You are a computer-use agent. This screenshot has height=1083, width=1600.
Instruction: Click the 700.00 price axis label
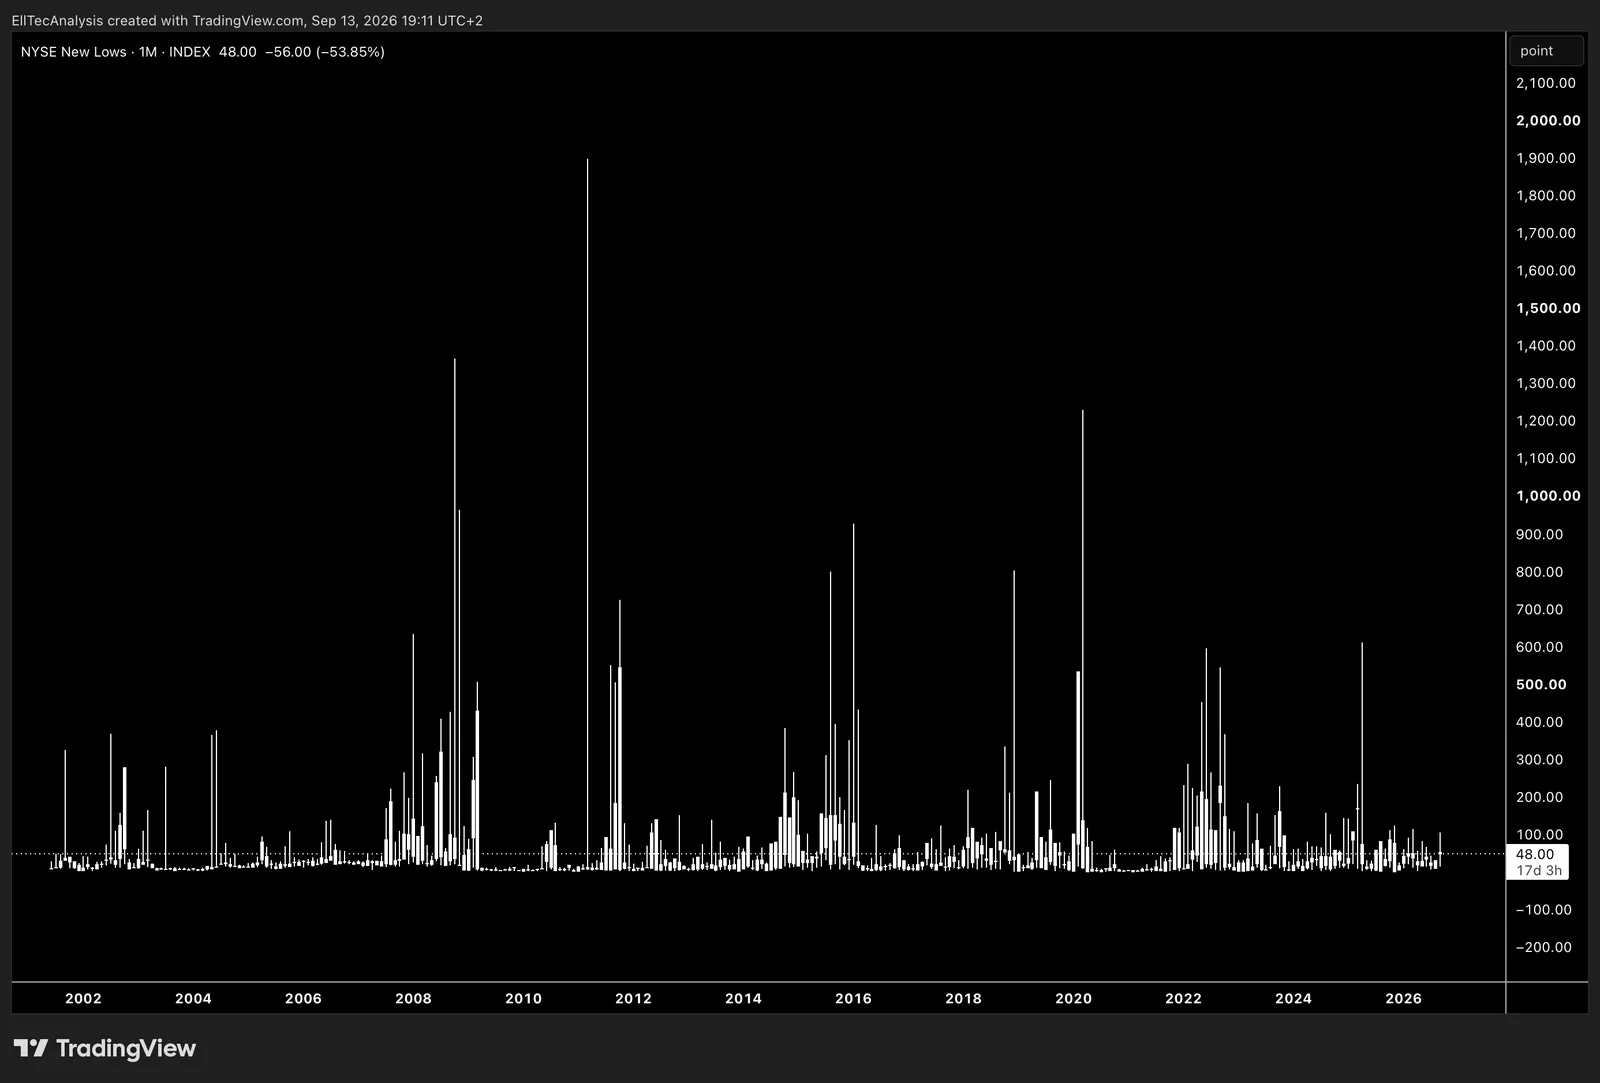pos(1539,609)
